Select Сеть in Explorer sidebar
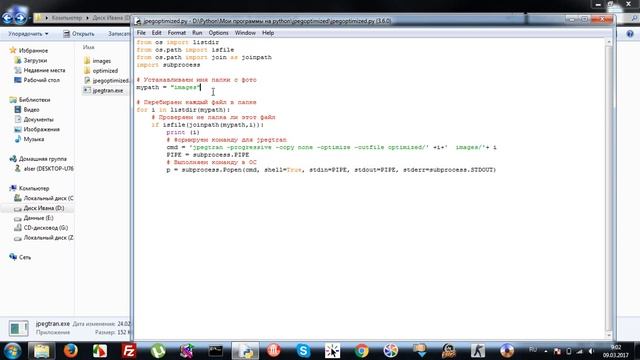The width and height of the screenshot is (640, 360). click(x=20, y=257)
